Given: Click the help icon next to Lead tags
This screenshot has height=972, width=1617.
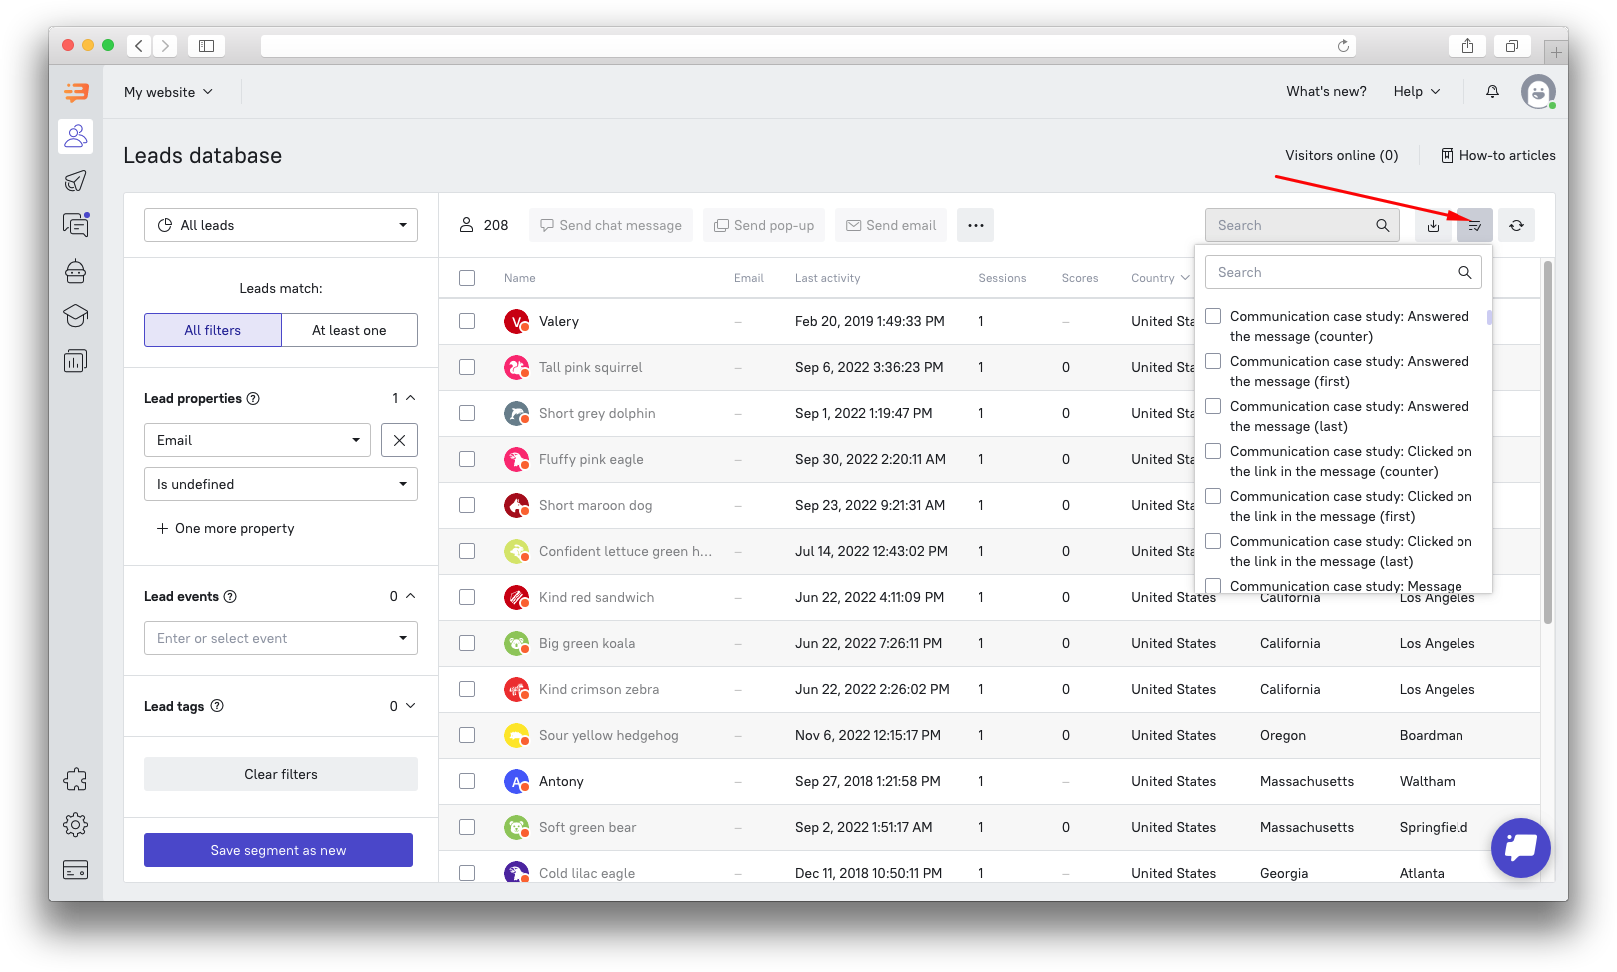Looking at the screenshot, I should 217,706.
